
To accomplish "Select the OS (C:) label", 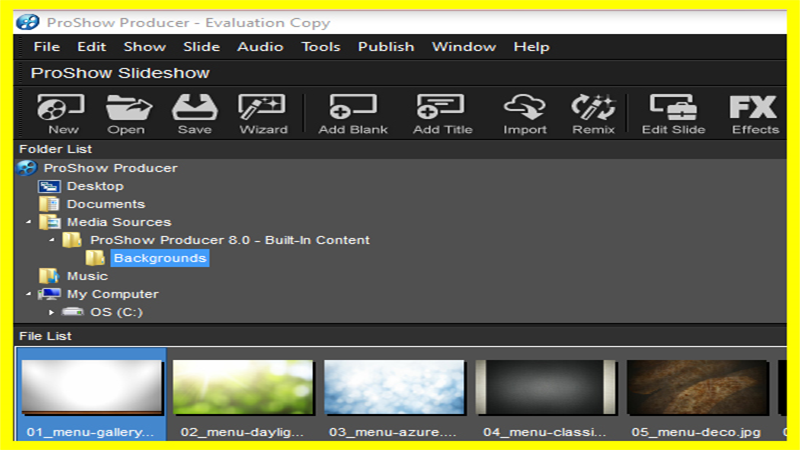I will coord(116,312).
